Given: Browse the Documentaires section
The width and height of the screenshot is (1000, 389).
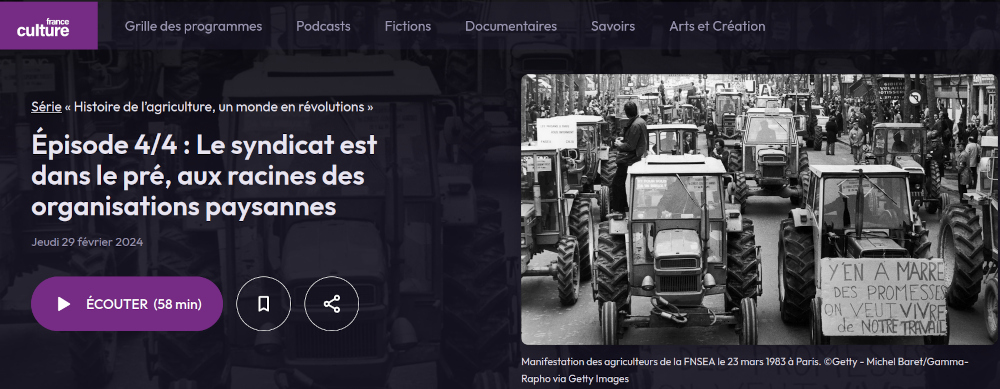Looking at the screenshot, I should (x=511, y=26).
